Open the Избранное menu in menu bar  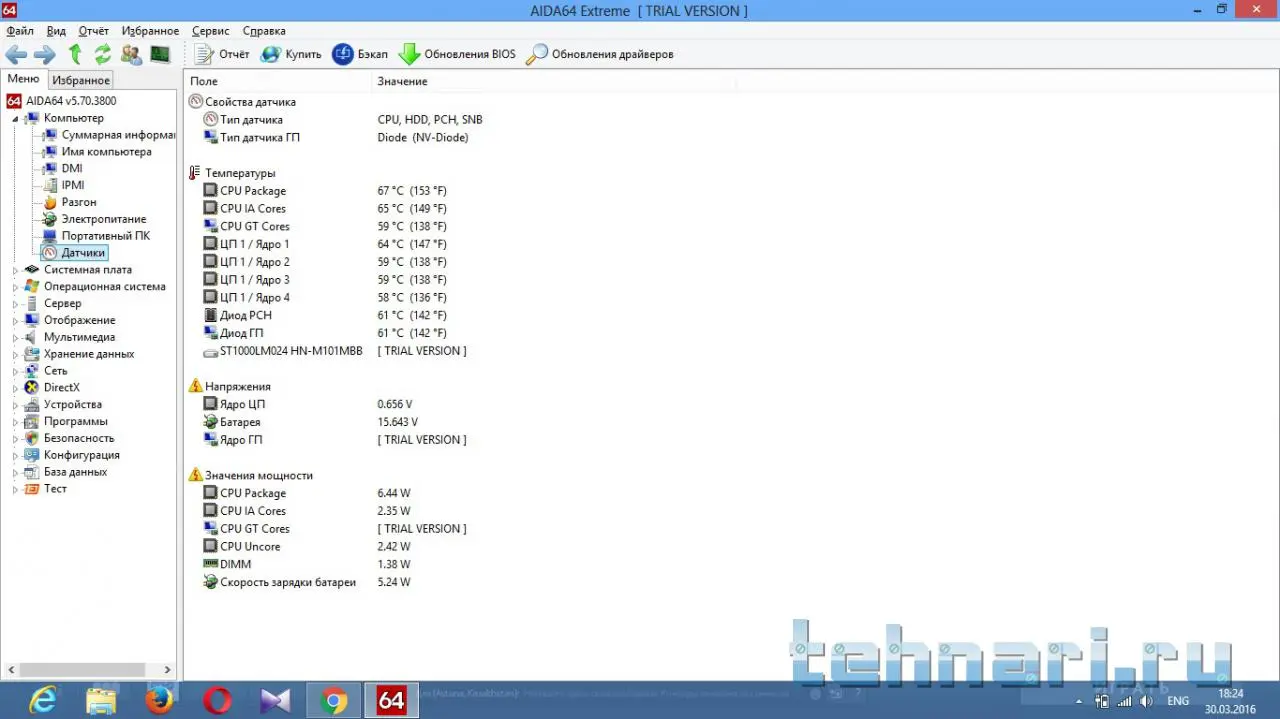point(150,31)
